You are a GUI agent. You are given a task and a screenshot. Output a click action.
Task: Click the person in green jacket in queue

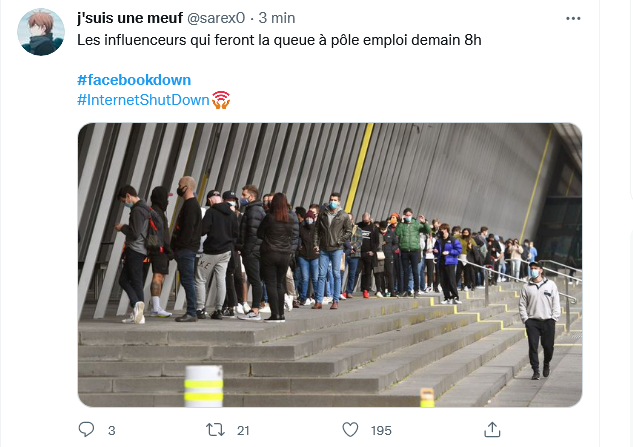click(x=410, y=250)
